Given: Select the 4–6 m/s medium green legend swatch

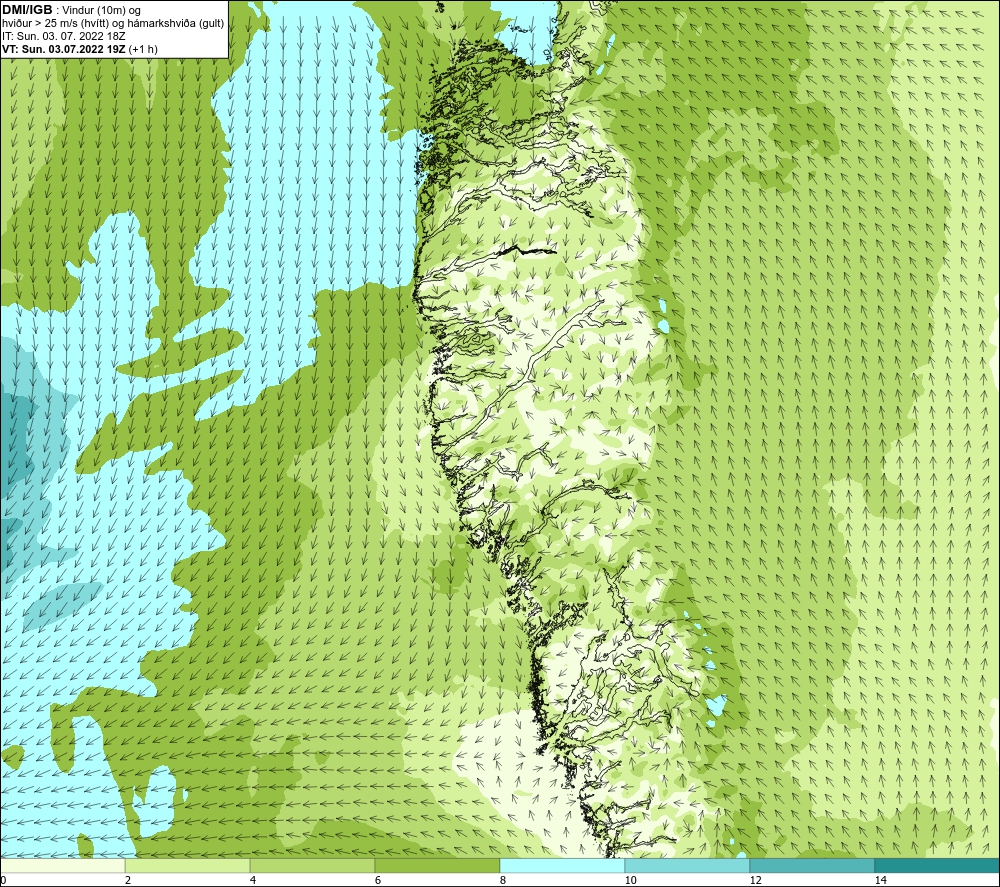Looking at the screenshot, I should tap(312, 865).
